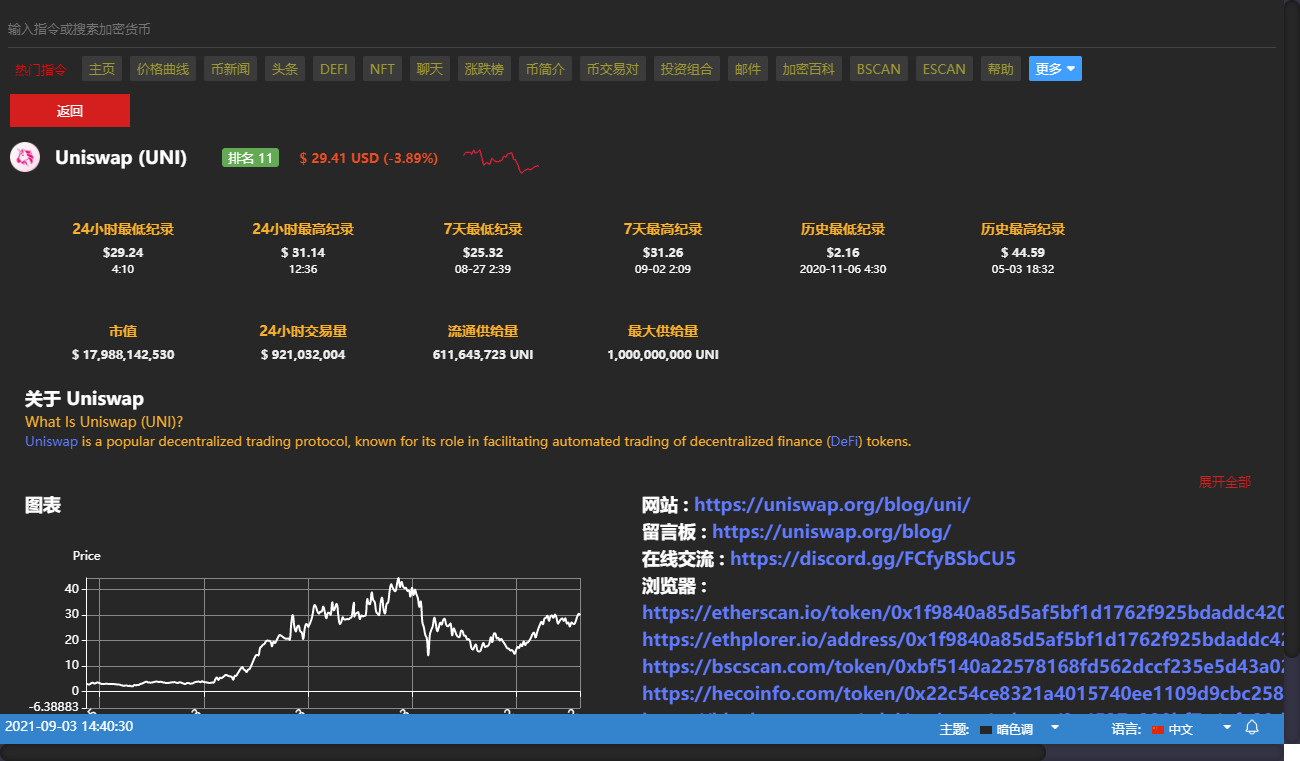Click the 24h low value $29.24
The image size is (1300, 761).
click(x=123, y=253)
